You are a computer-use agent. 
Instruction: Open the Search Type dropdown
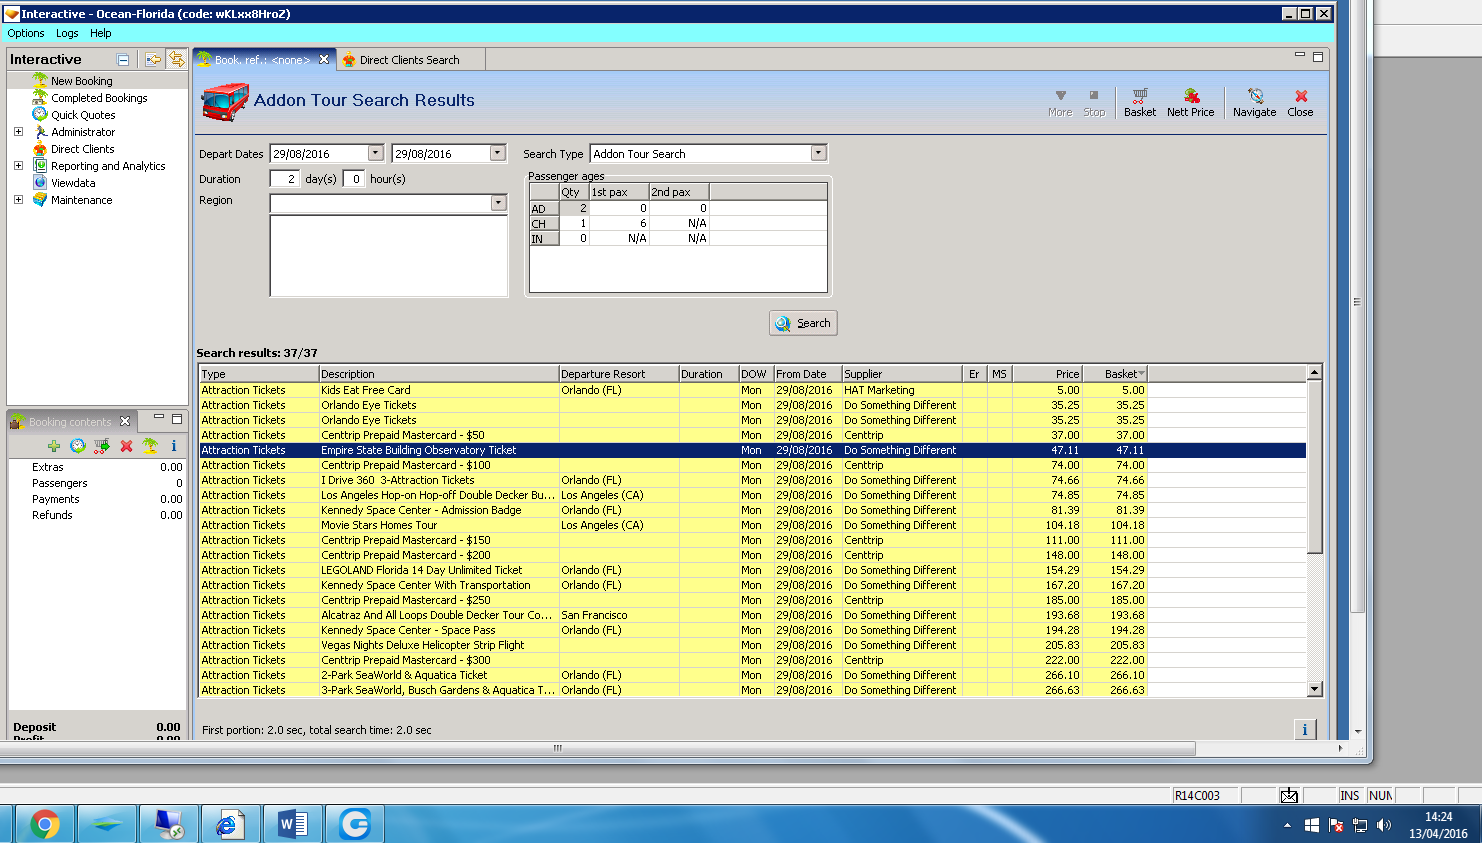click(x=818, y=153)
